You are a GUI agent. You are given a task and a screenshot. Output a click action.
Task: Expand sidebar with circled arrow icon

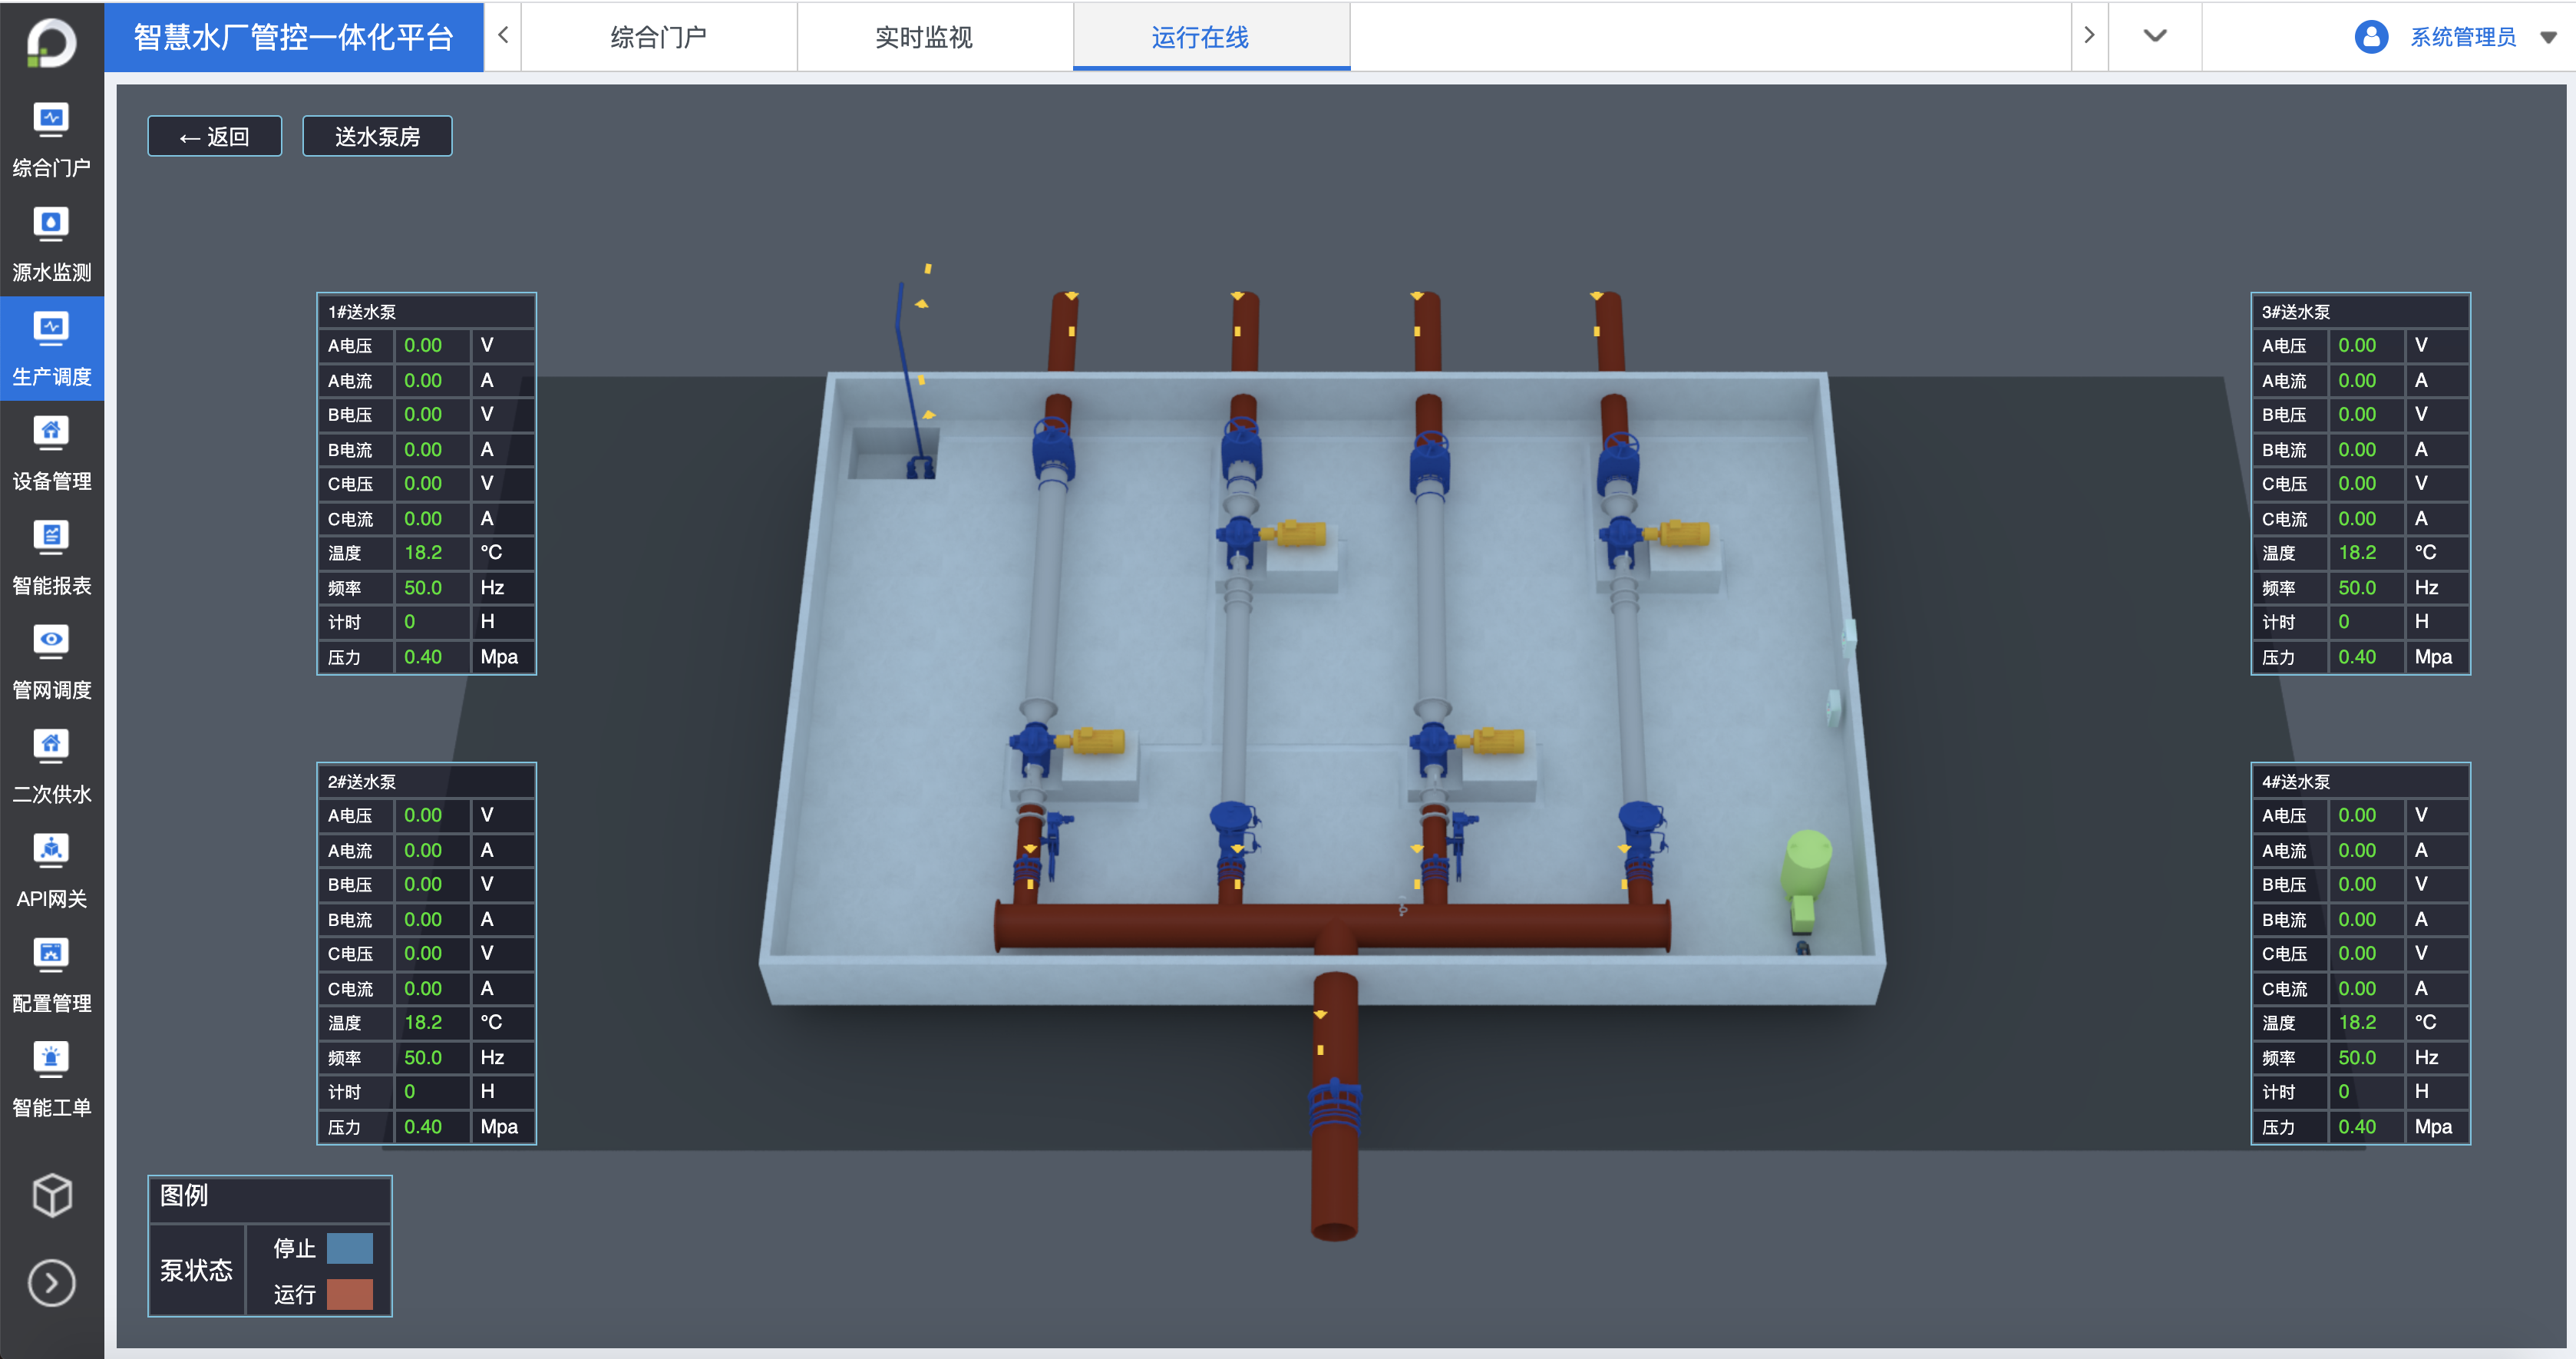click(x=52, y=1283)
